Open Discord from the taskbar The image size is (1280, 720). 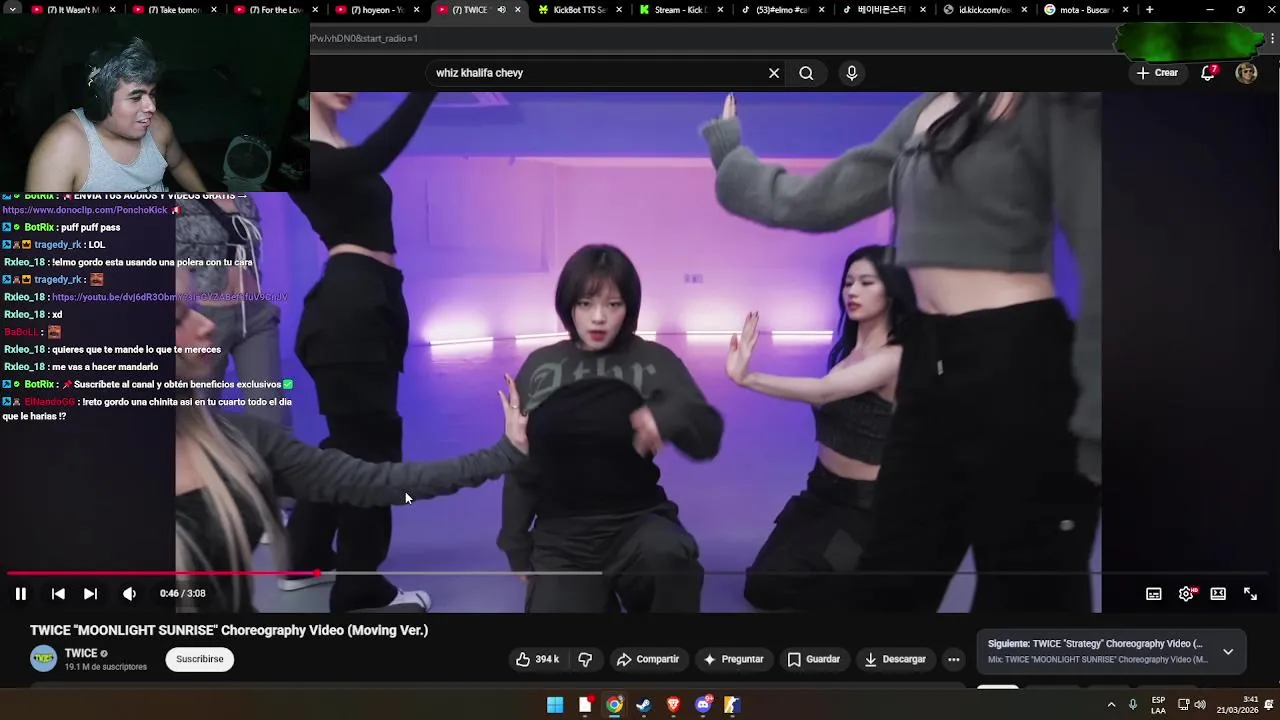point(703,705)
